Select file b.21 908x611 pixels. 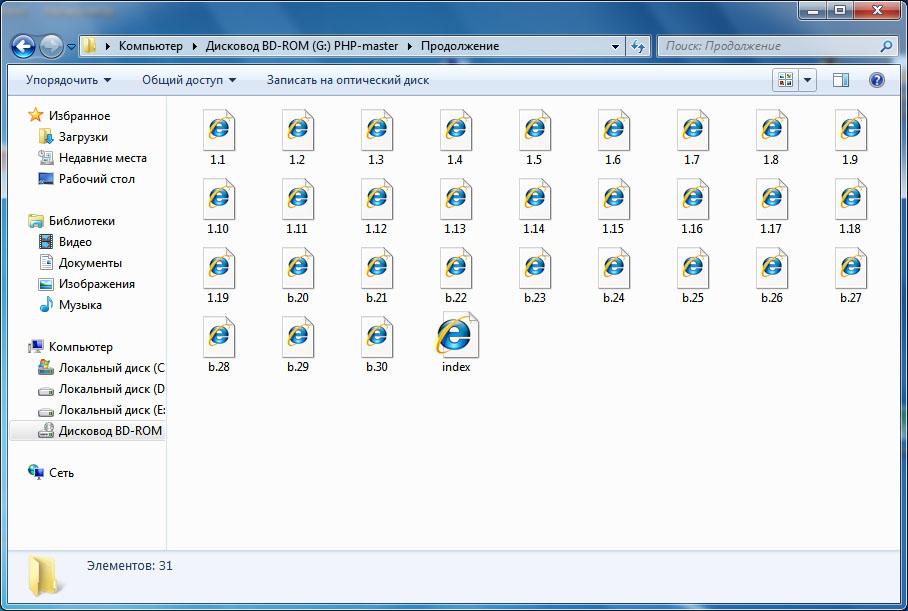tap(376, 275)
